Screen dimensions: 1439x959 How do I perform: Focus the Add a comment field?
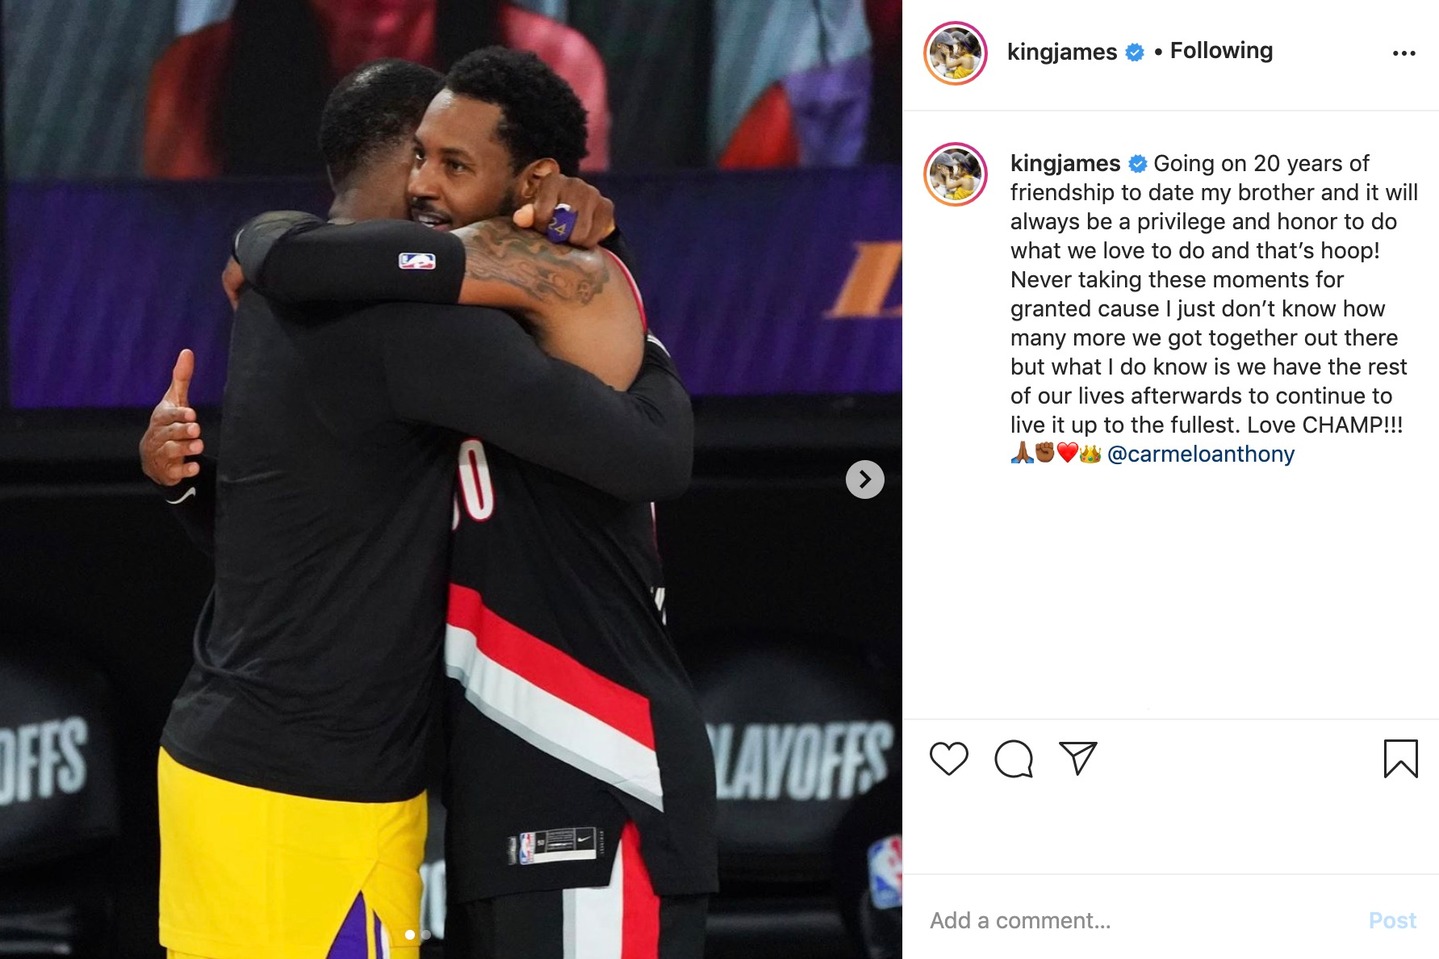coord(1140,920)
